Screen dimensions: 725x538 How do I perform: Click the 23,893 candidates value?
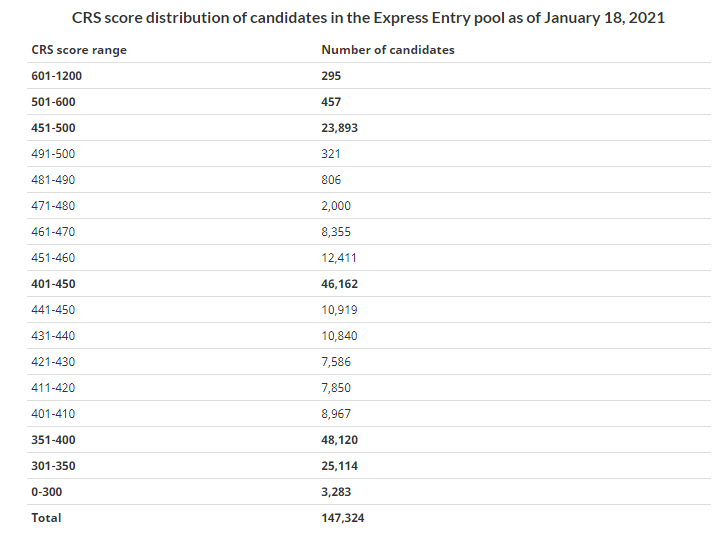[339, 128]
